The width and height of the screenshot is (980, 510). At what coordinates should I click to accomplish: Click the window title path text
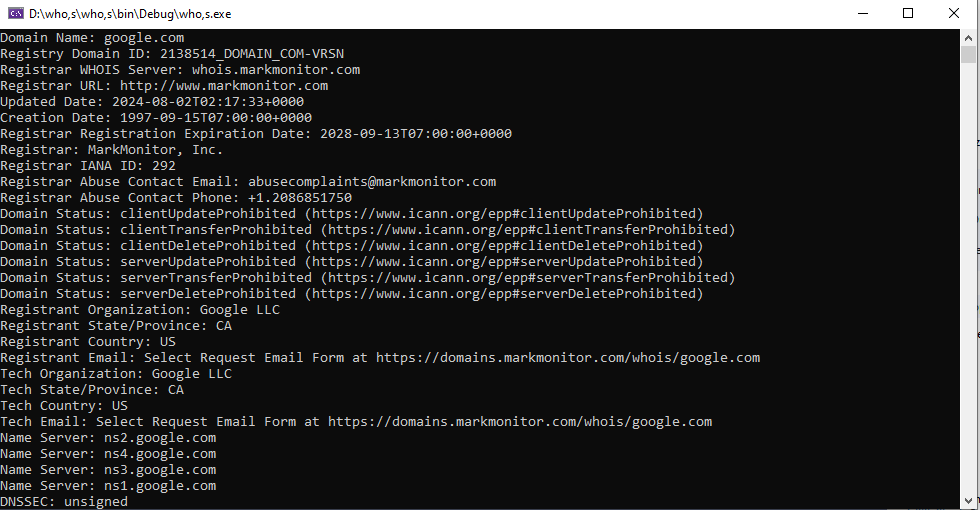click(130, 14)
